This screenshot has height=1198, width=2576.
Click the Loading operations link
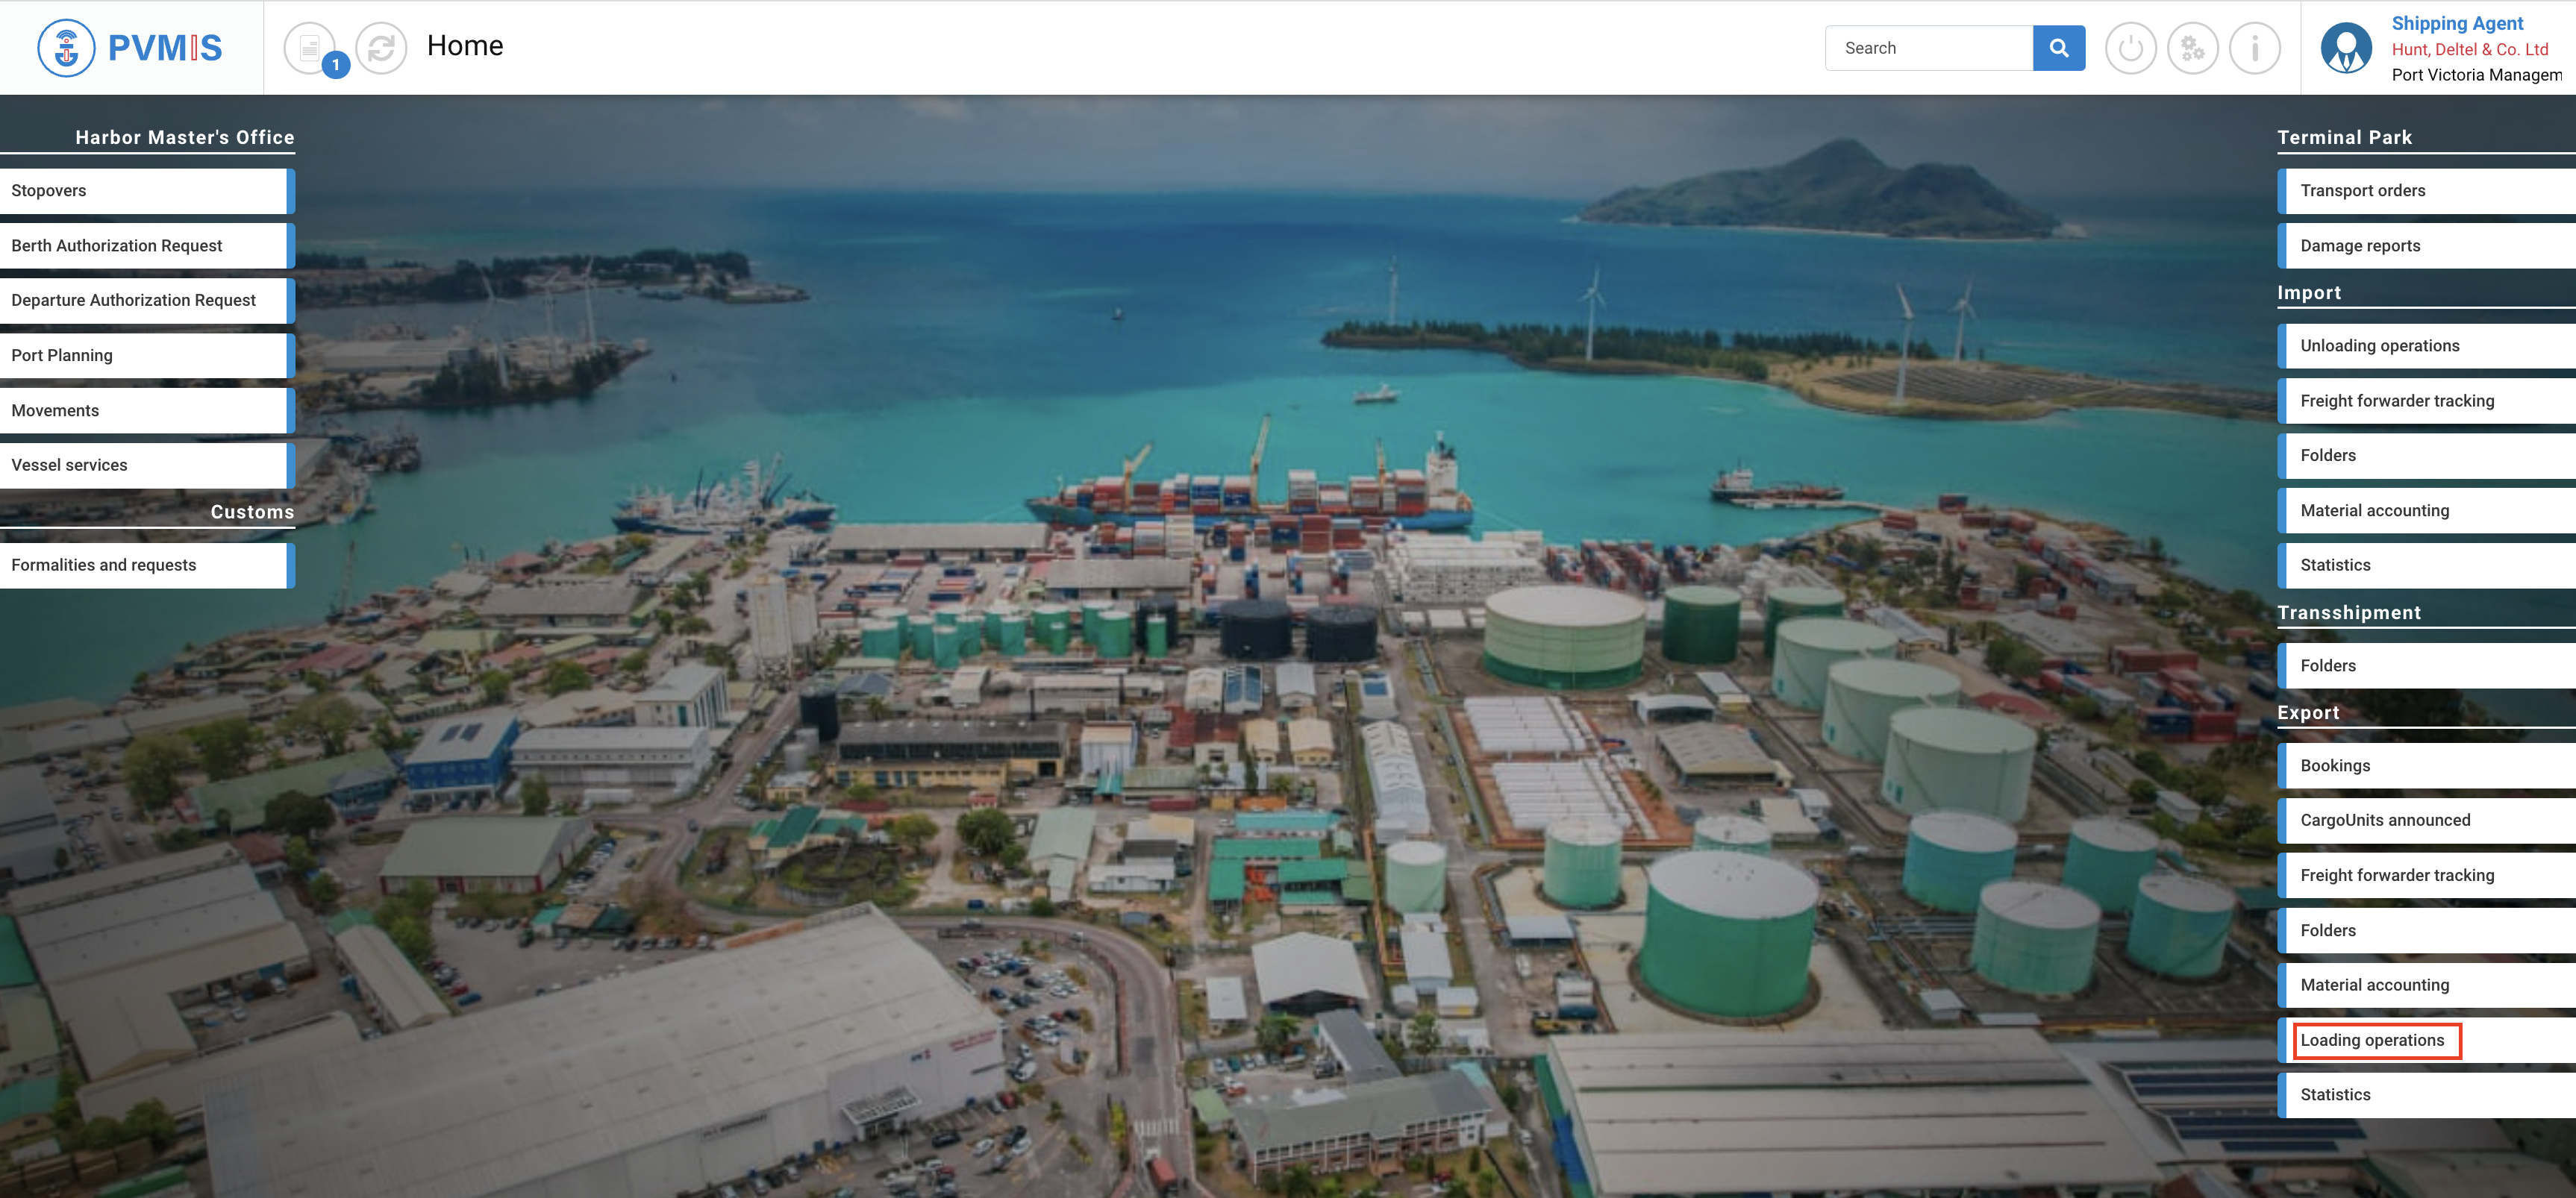2372,1040
